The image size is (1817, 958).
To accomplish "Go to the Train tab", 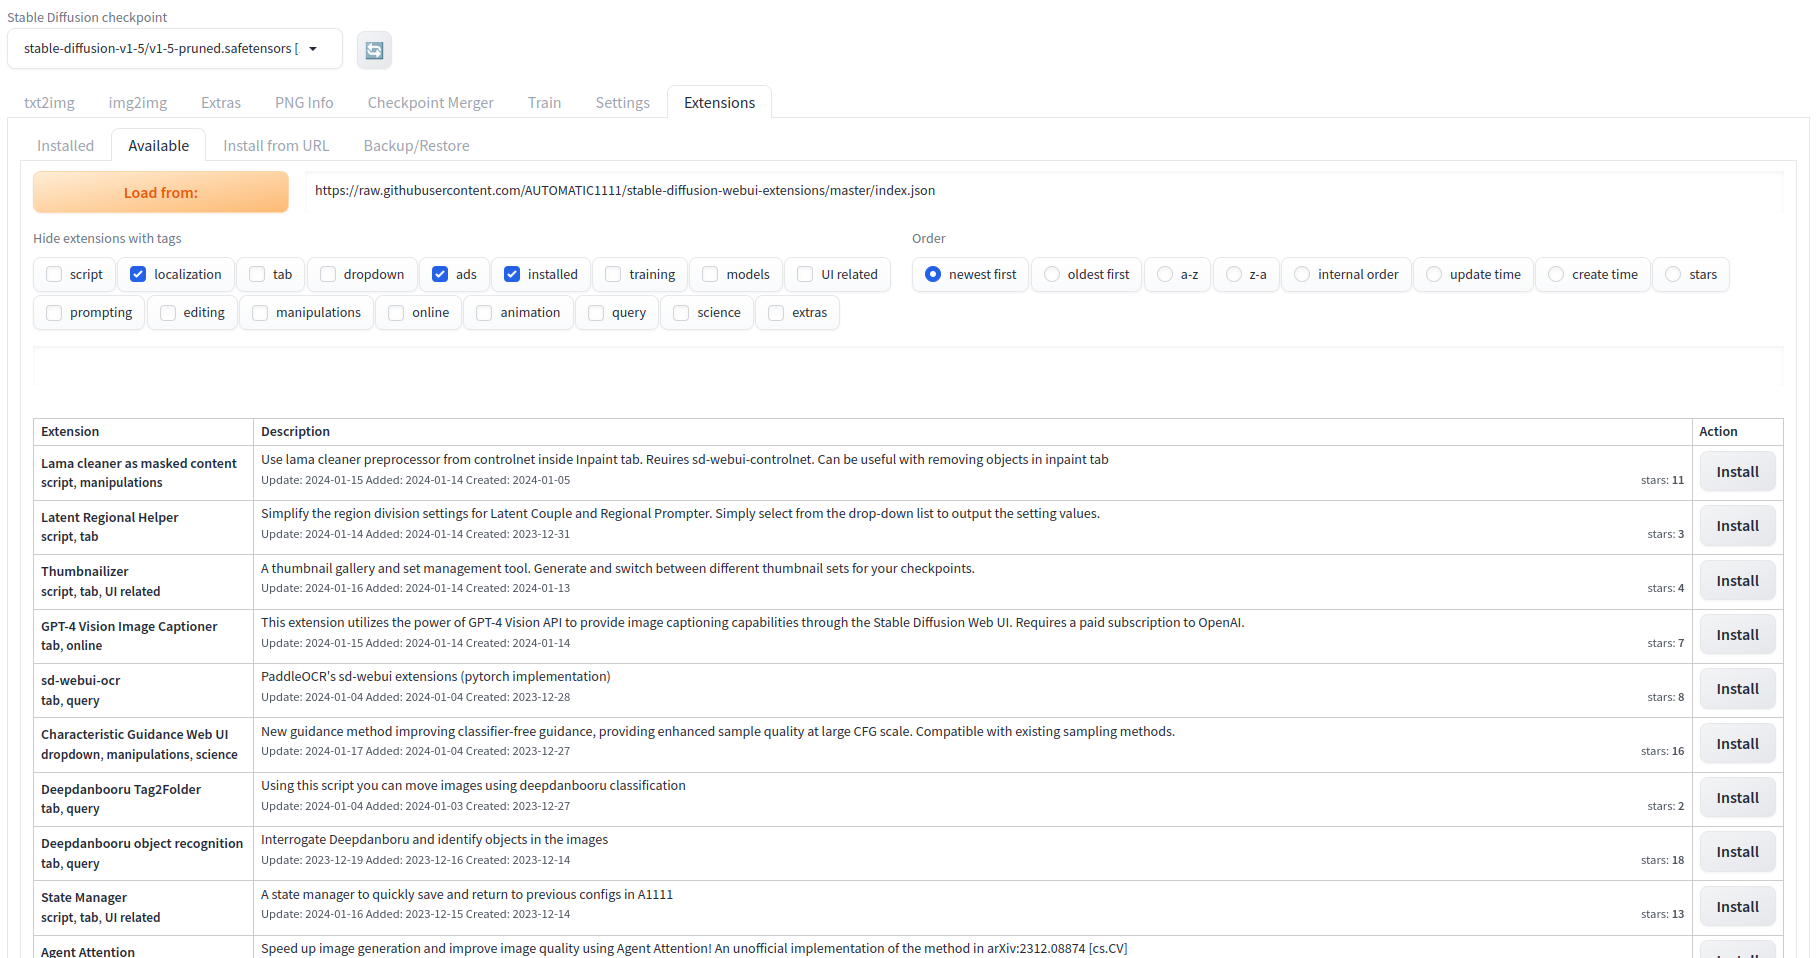I will point(545,103).
